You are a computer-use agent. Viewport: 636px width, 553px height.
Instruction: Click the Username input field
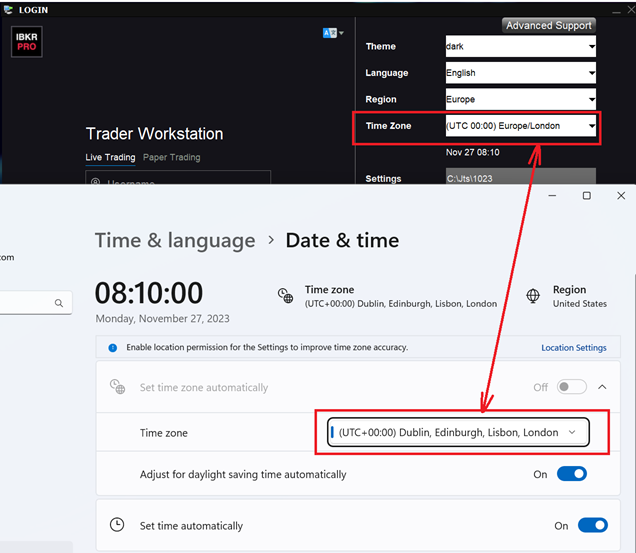point(178,178)
